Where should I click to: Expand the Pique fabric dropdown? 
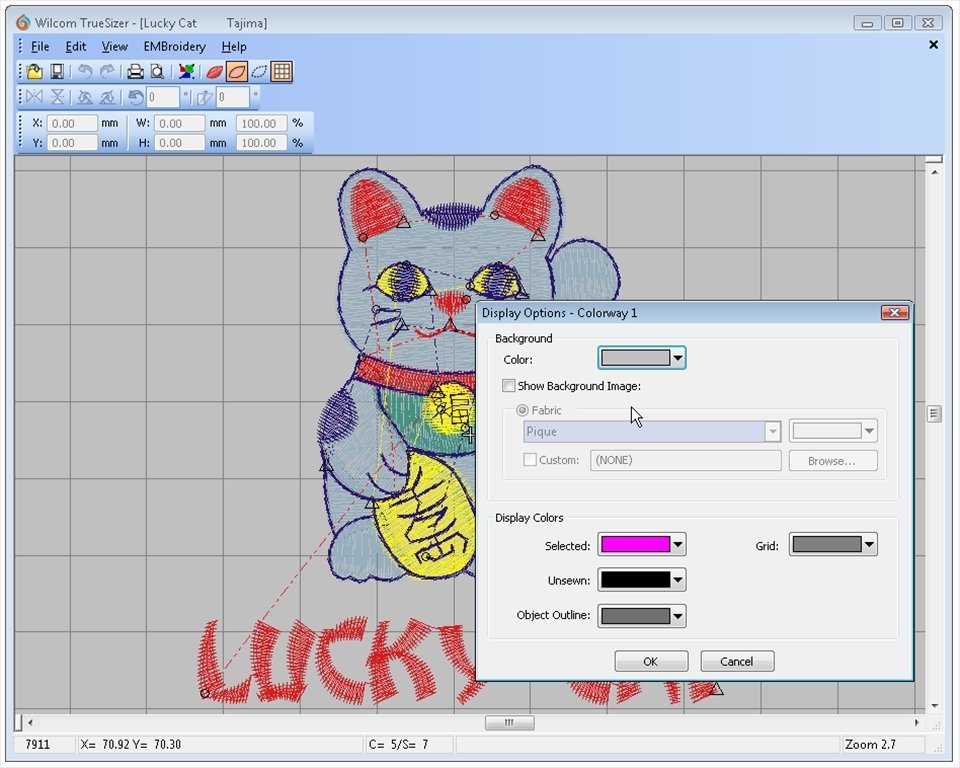[x=773, y=431]
